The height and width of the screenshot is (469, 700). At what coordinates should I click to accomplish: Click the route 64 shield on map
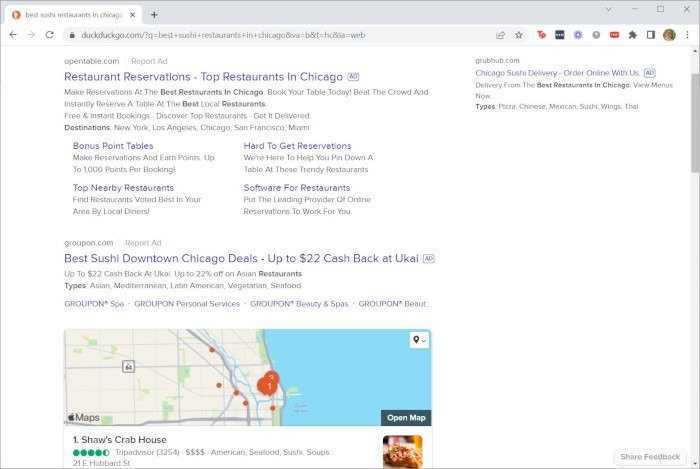(x=129, y=367)
